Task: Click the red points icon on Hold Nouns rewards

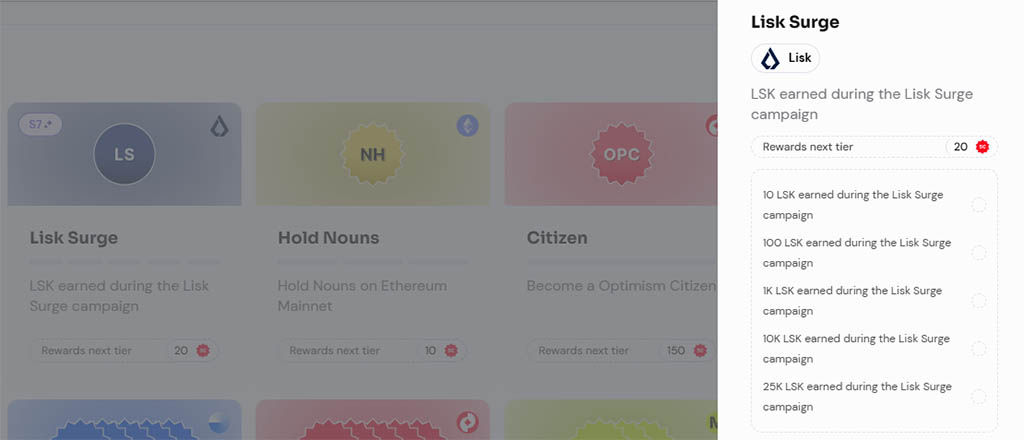Action: 451,351
